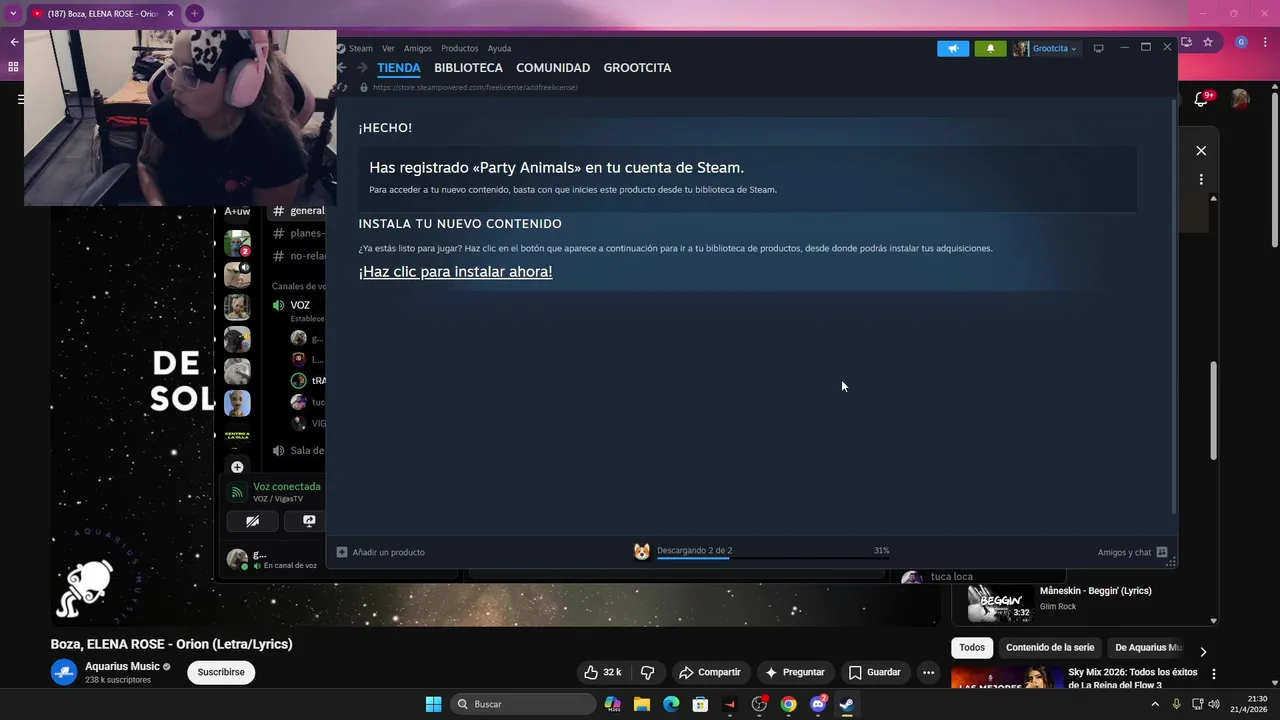Dislike the YouTube video
The height and width of the screenshot is (720, 1280).
click(x=647, y=672)
